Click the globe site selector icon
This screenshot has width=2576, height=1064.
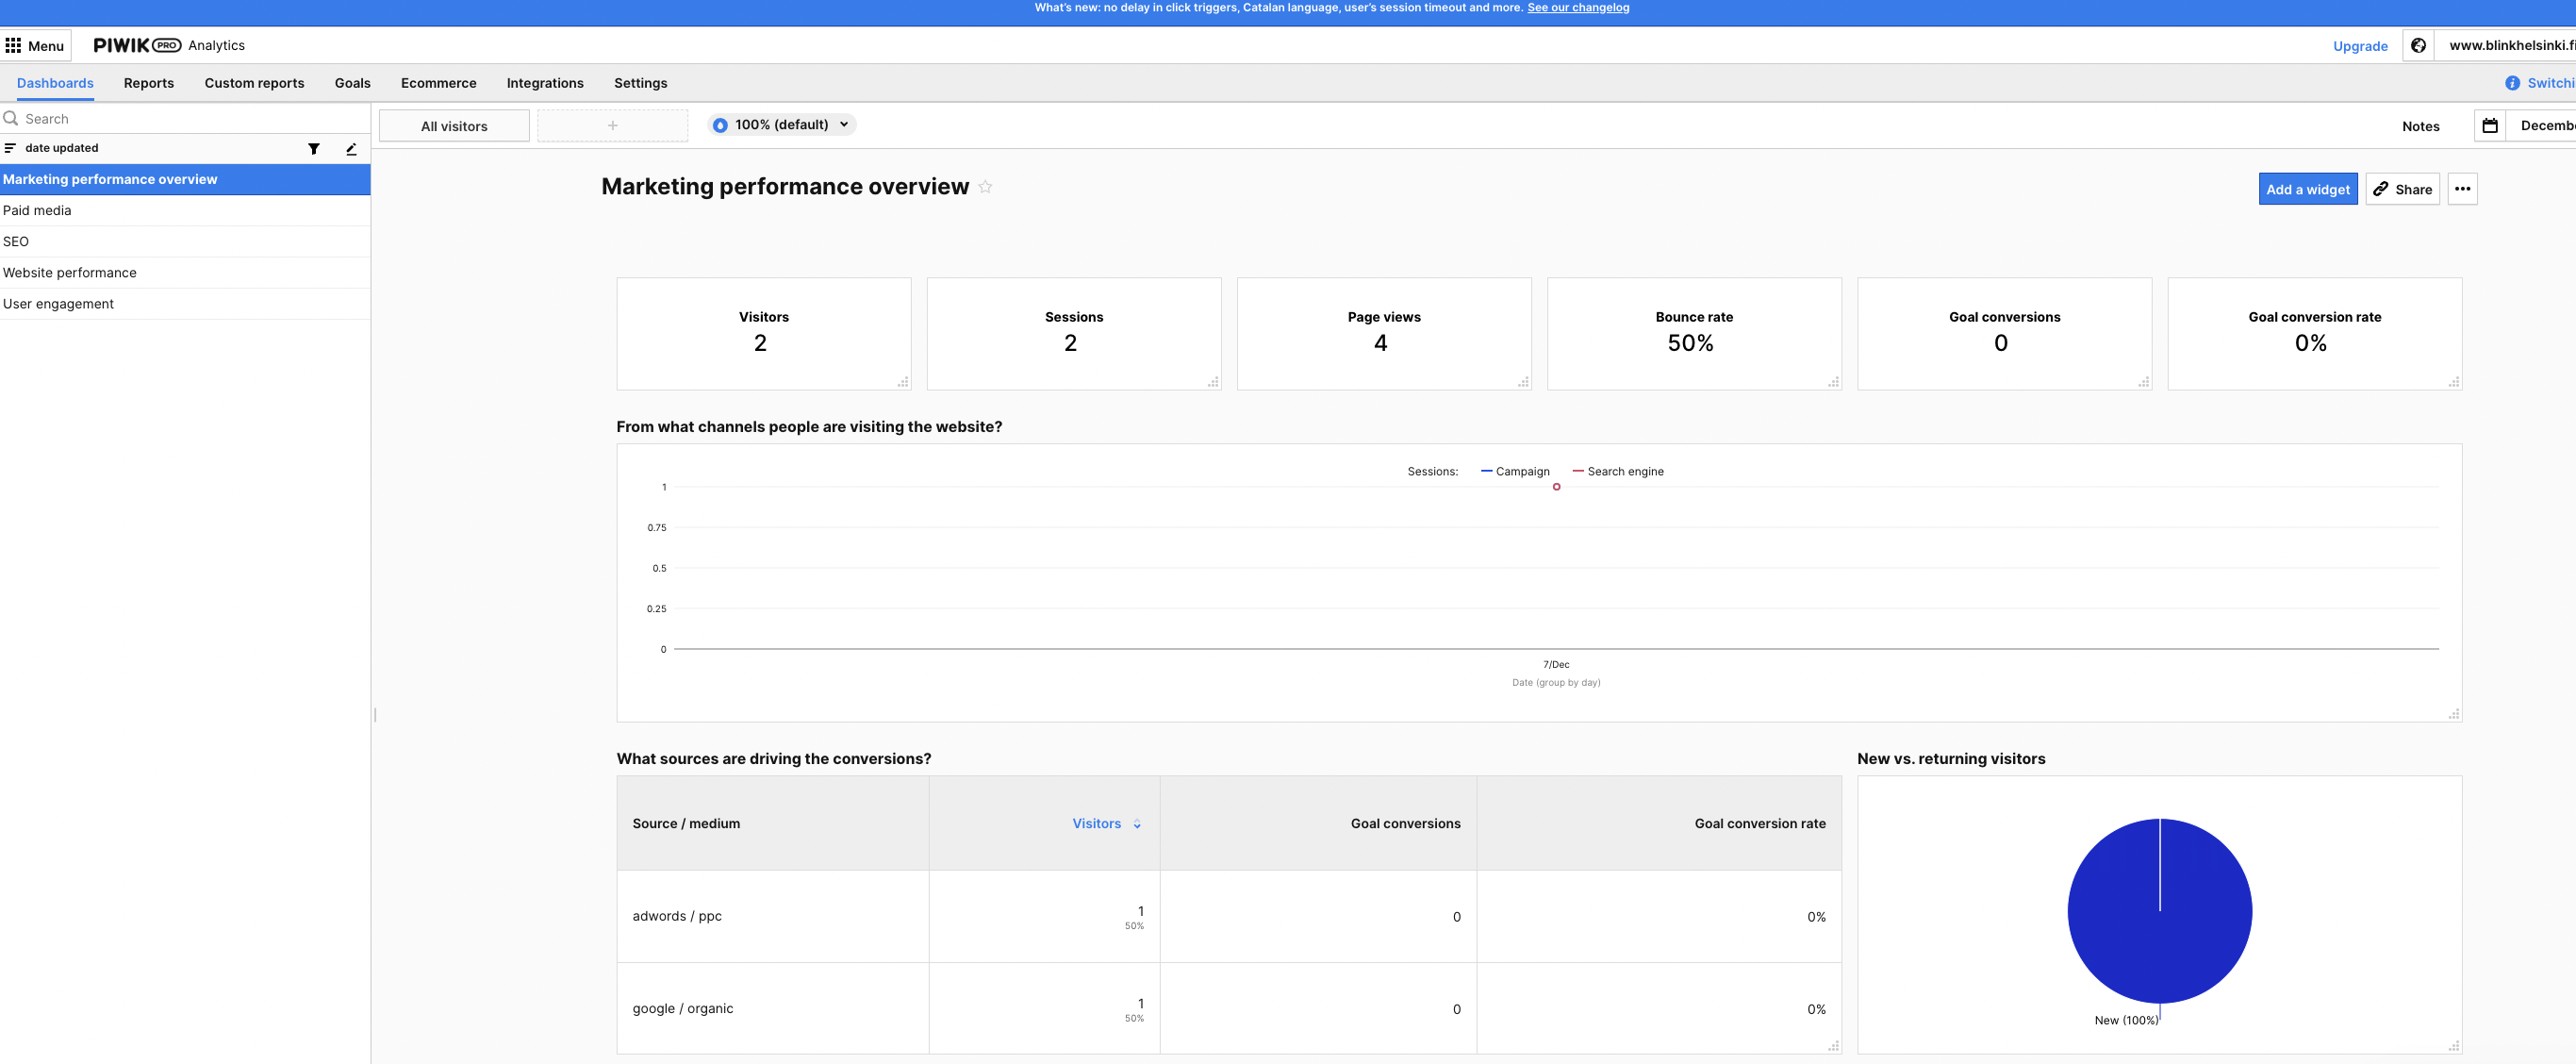(2418, 45)
